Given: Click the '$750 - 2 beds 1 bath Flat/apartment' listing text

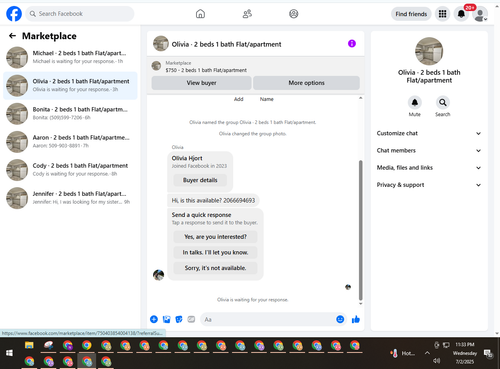Looking at the screenshot, I should coord(206,70).
